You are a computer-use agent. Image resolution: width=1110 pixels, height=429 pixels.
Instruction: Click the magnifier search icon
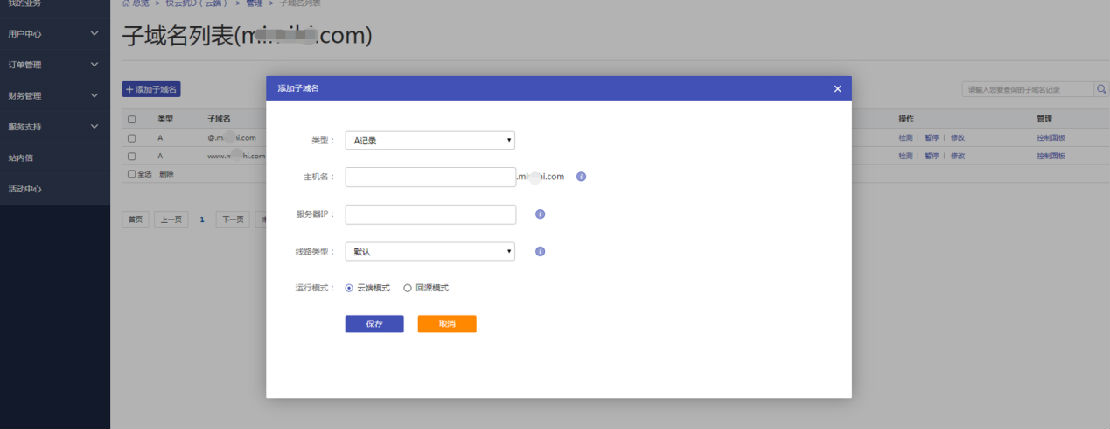tap(1101, 89)
